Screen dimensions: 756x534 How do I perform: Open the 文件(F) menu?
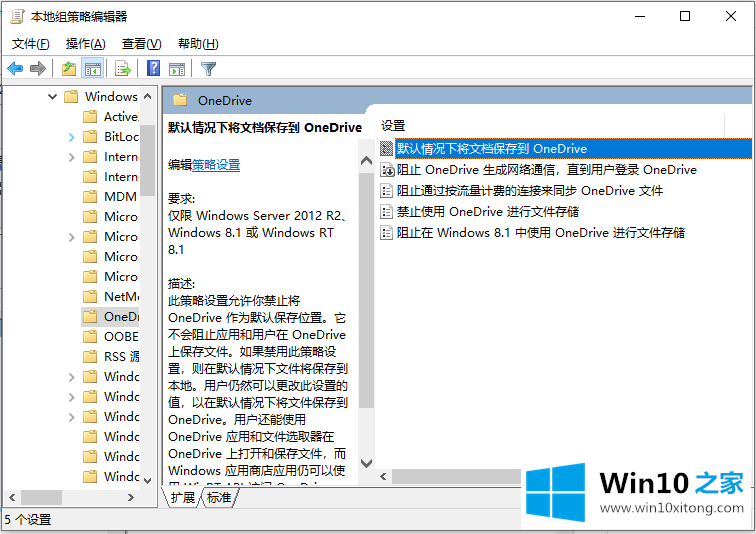(x=30, y=44)
